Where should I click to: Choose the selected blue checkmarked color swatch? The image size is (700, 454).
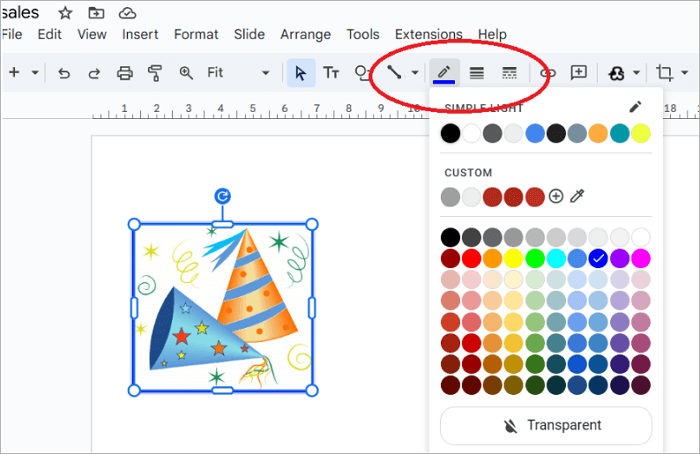tap(598, 258)
